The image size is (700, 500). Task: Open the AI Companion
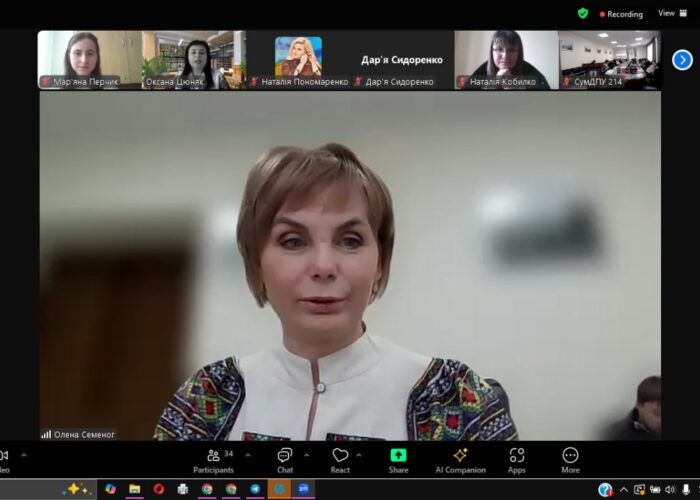pyautogui.click(x=460, y=459)
